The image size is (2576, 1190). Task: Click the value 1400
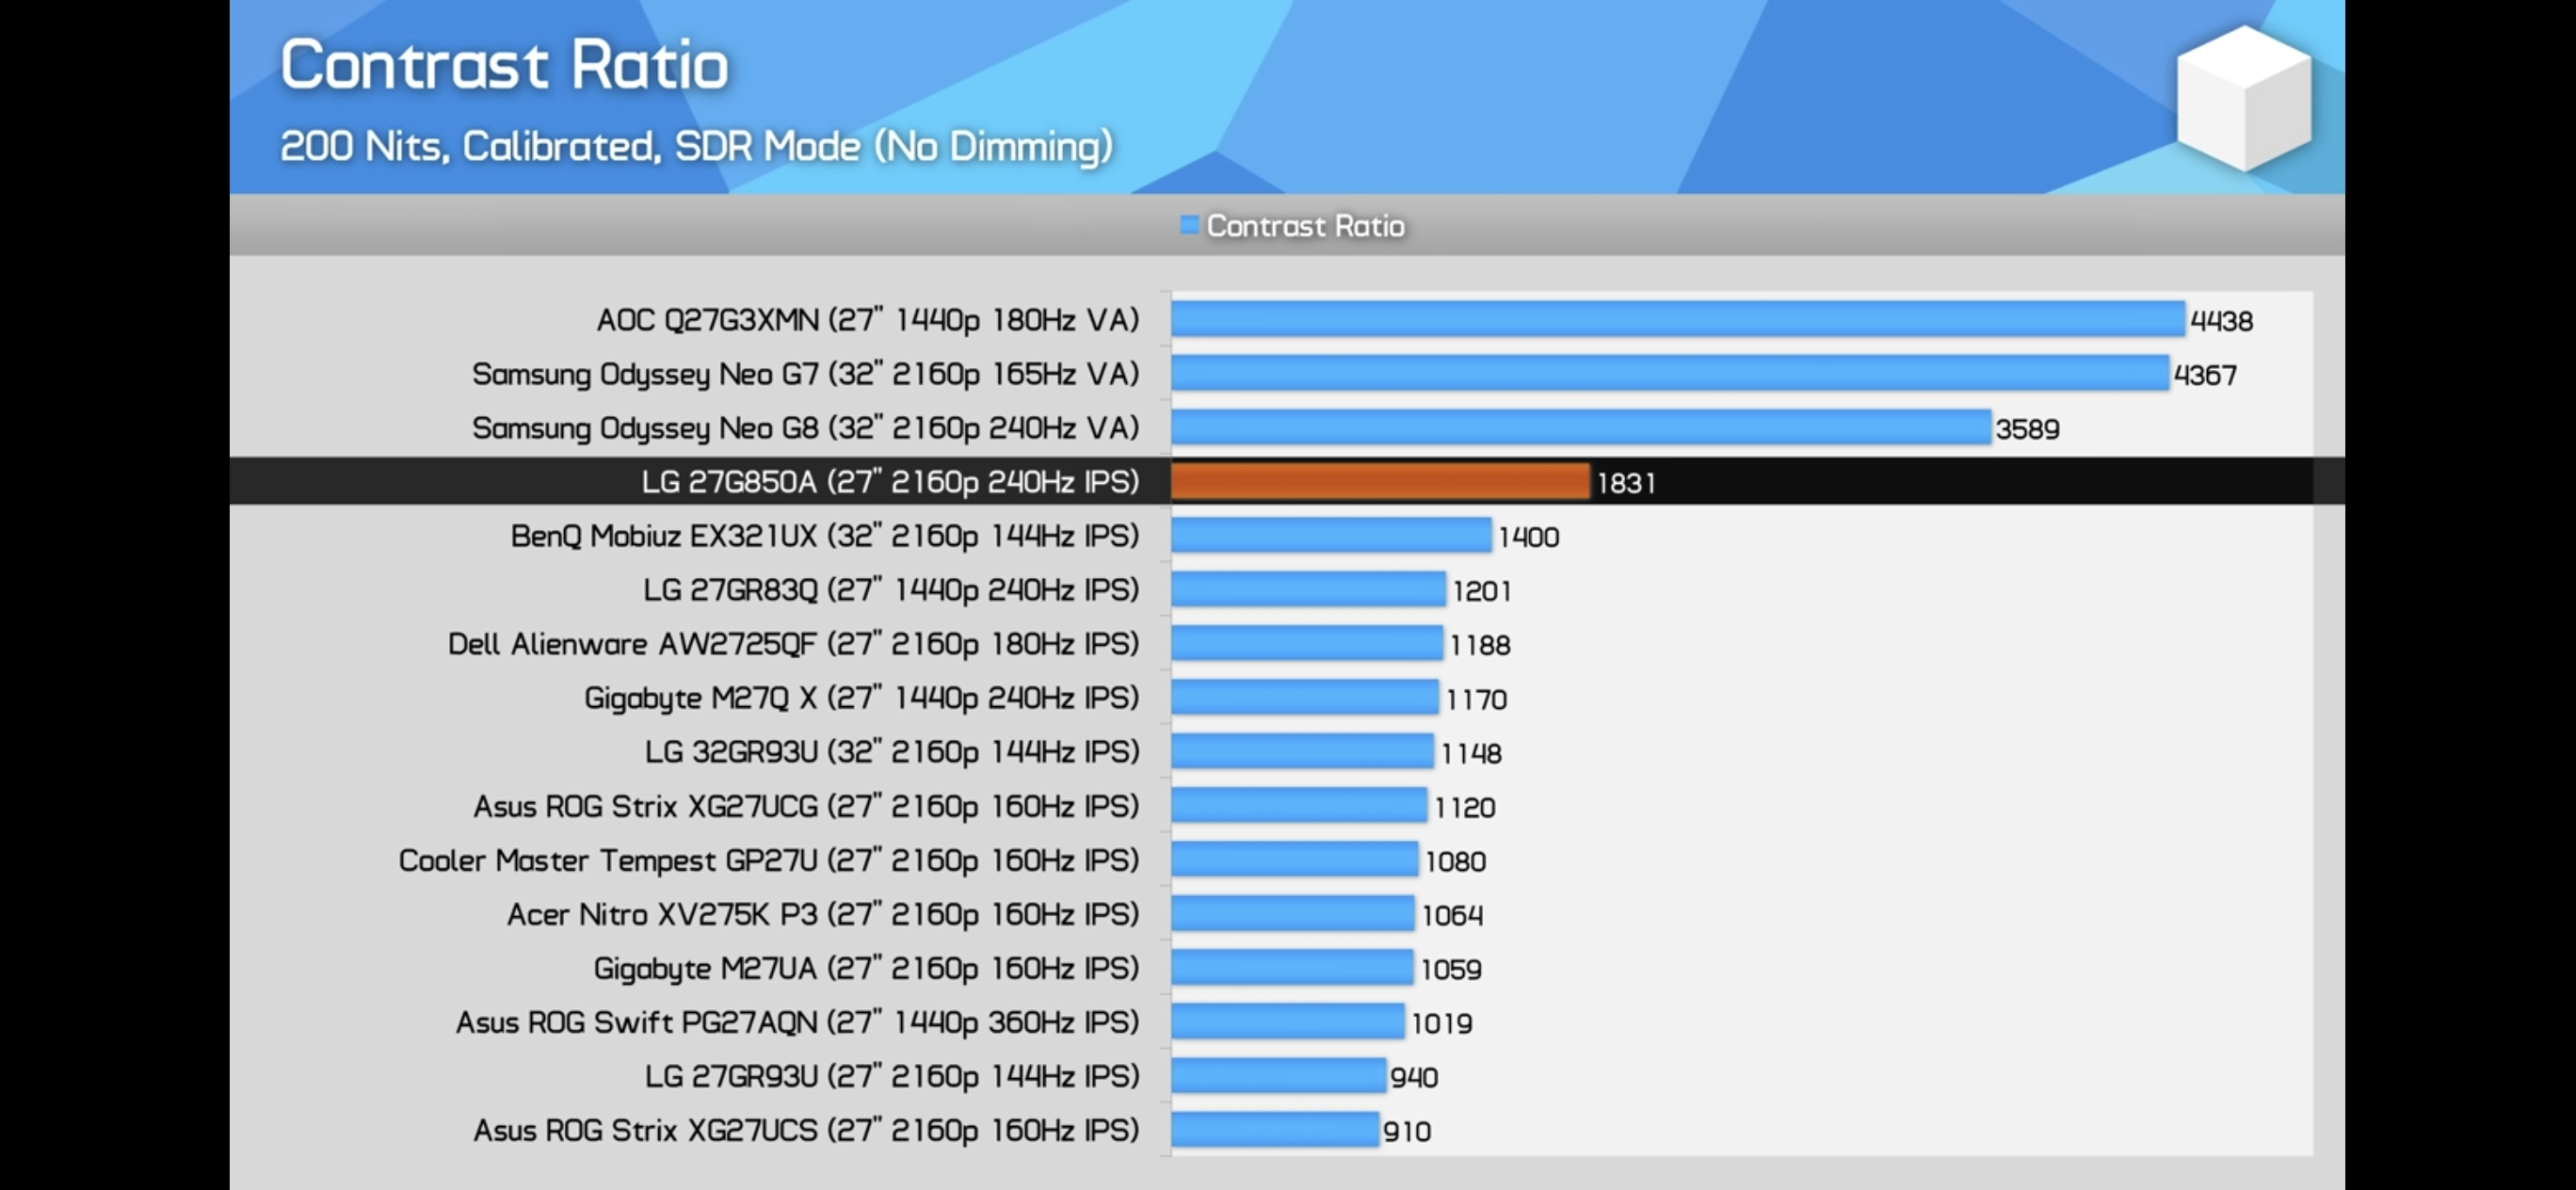pyautogui.click(x=1528, y=537)
